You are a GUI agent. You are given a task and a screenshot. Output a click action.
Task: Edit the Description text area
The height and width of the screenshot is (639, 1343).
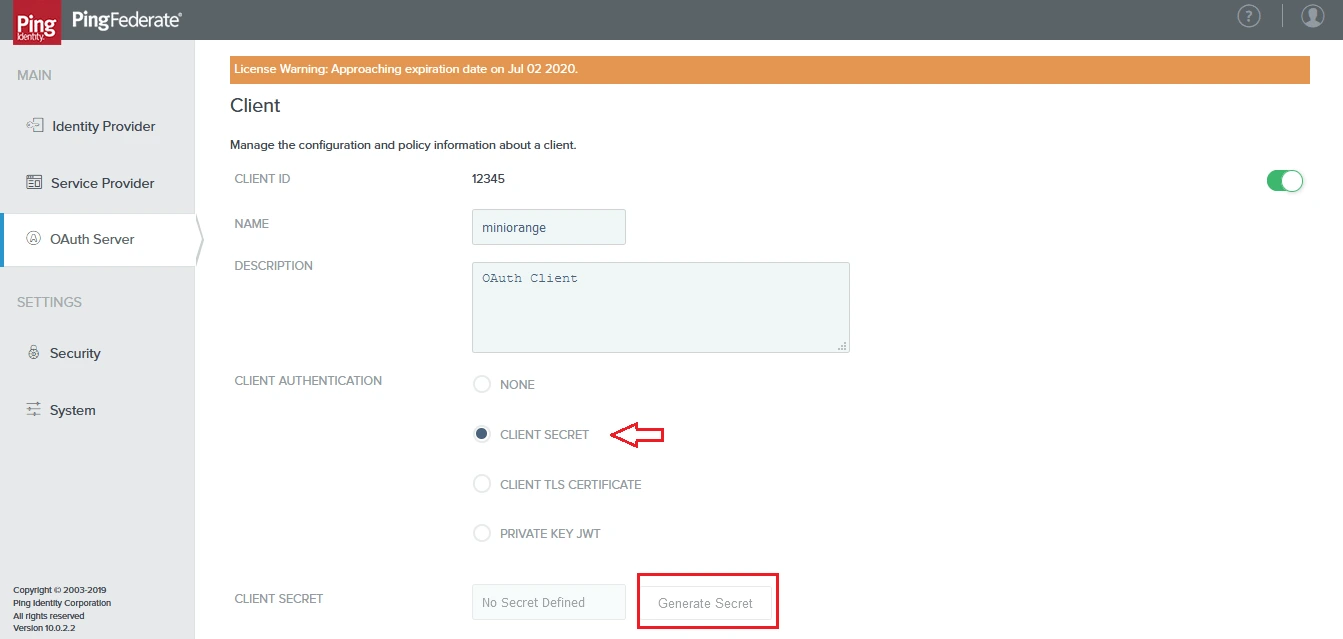click(660, 307)
